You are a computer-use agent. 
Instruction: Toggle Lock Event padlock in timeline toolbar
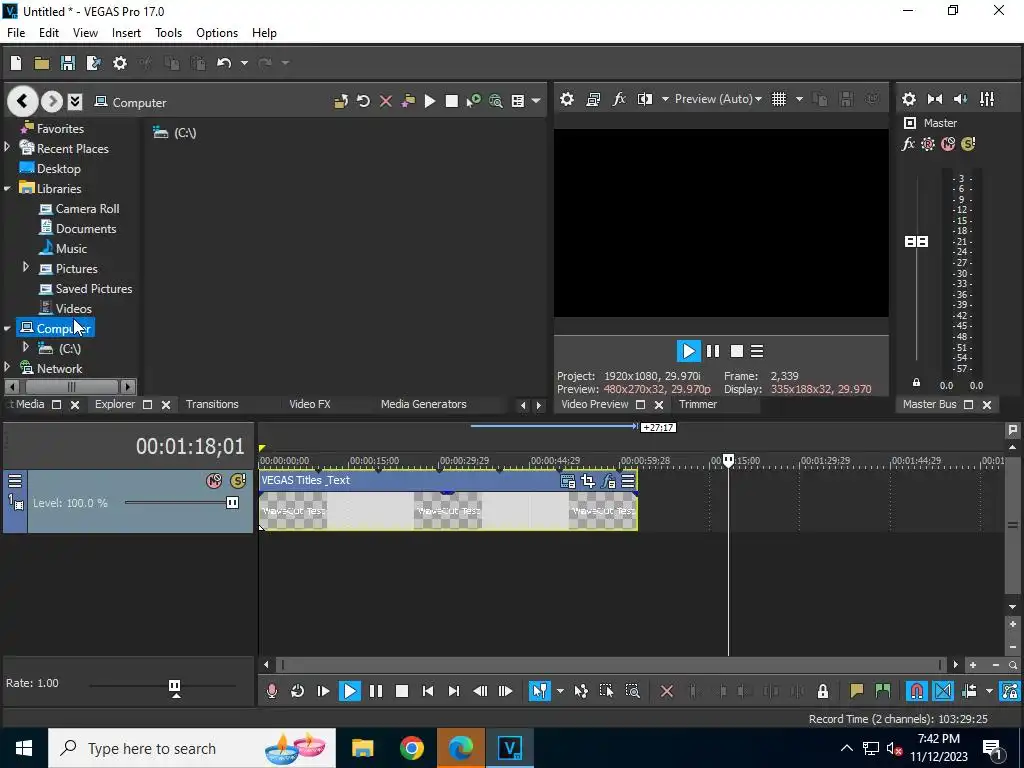coord(823,691)
